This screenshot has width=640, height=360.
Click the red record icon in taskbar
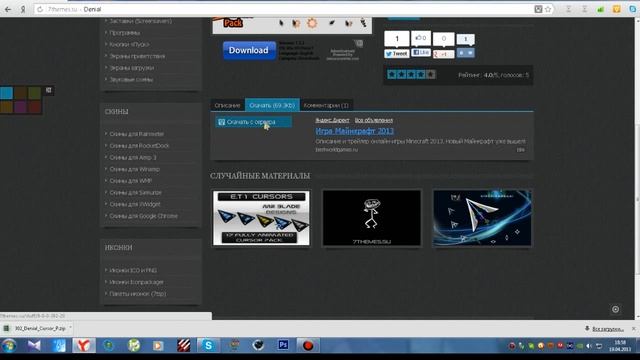tap(308, 346)
